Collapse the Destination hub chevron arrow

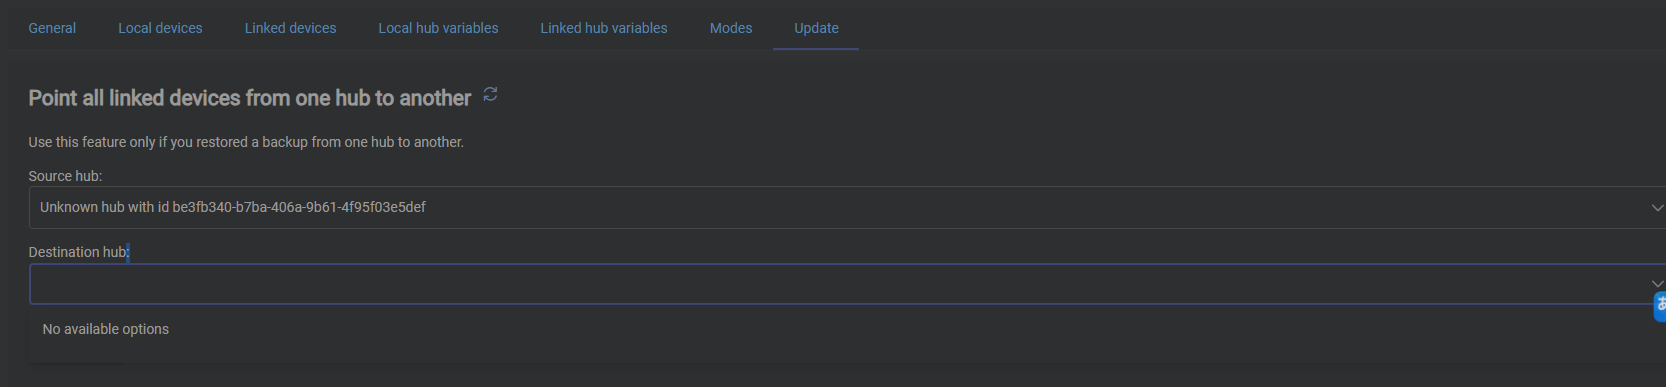(x=1657, y=284)
